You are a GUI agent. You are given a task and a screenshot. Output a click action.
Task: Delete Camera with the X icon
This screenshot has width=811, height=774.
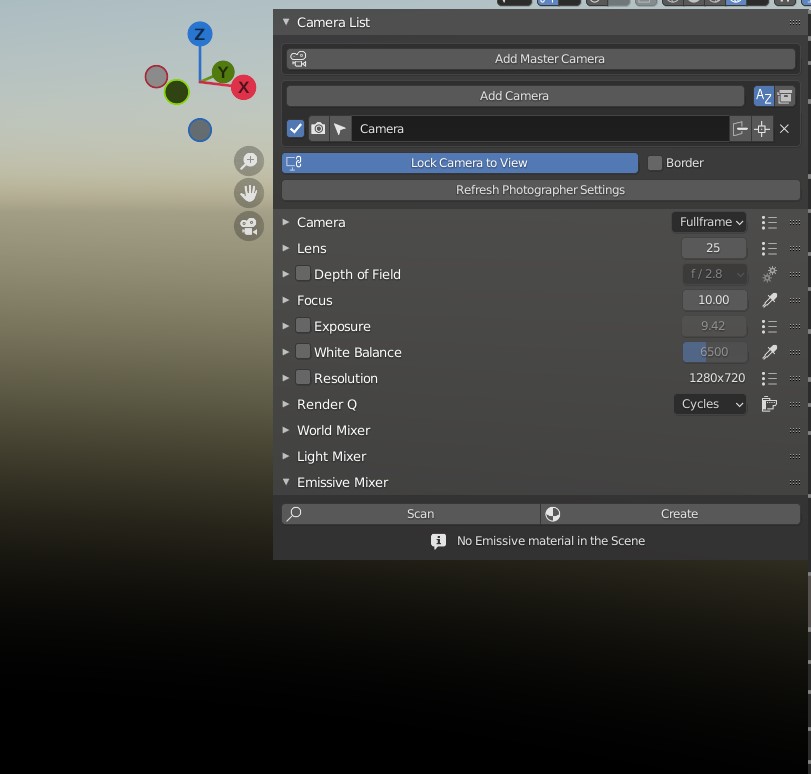[x=784, y=129]
